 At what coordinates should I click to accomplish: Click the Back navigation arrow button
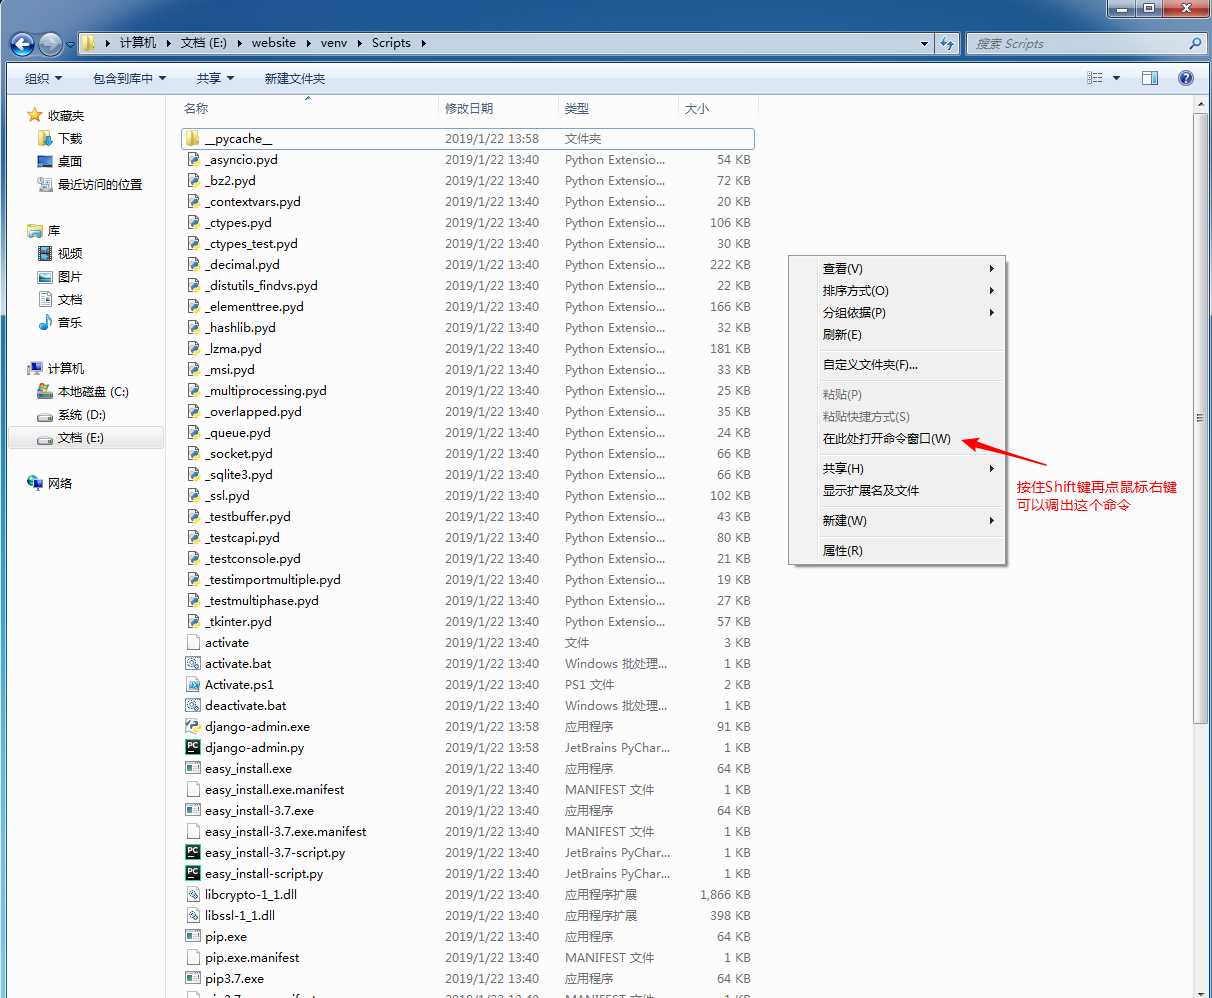(x=22, y=44)
